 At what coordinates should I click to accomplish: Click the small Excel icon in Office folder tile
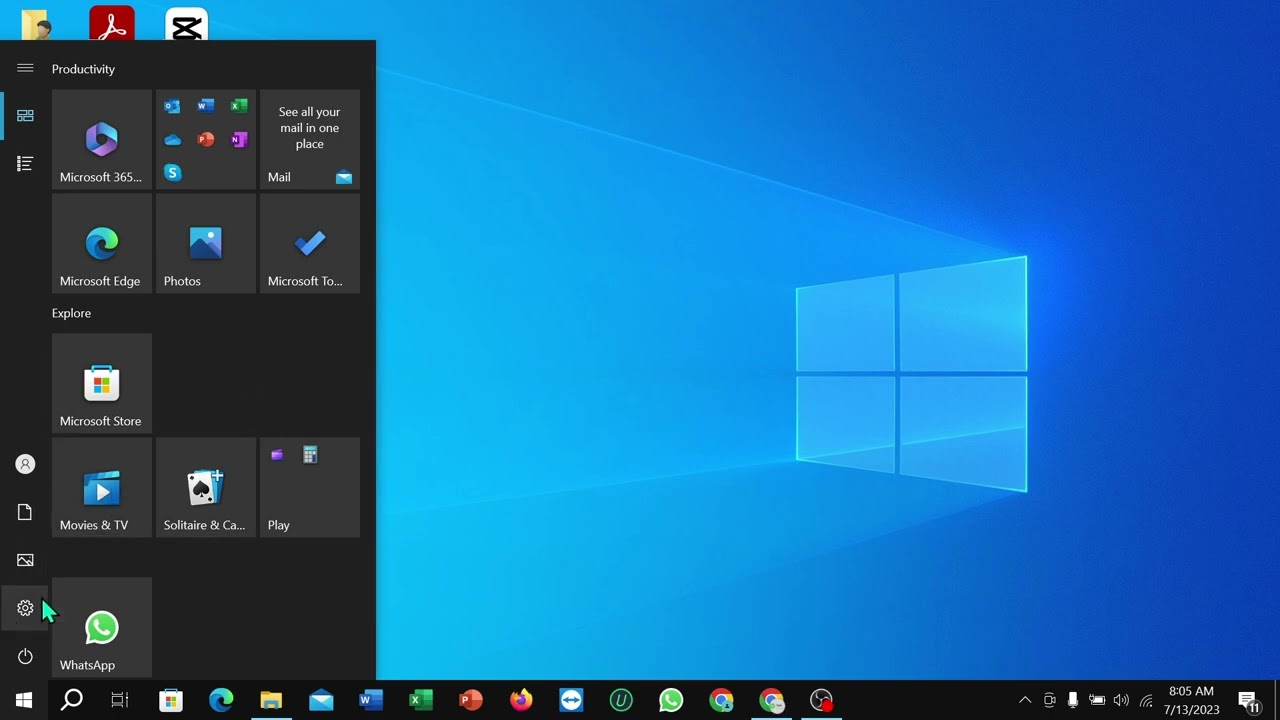point(238,106)
